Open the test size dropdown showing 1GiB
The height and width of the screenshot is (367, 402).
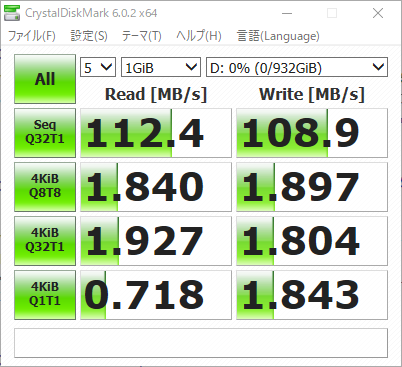[161, 67]
